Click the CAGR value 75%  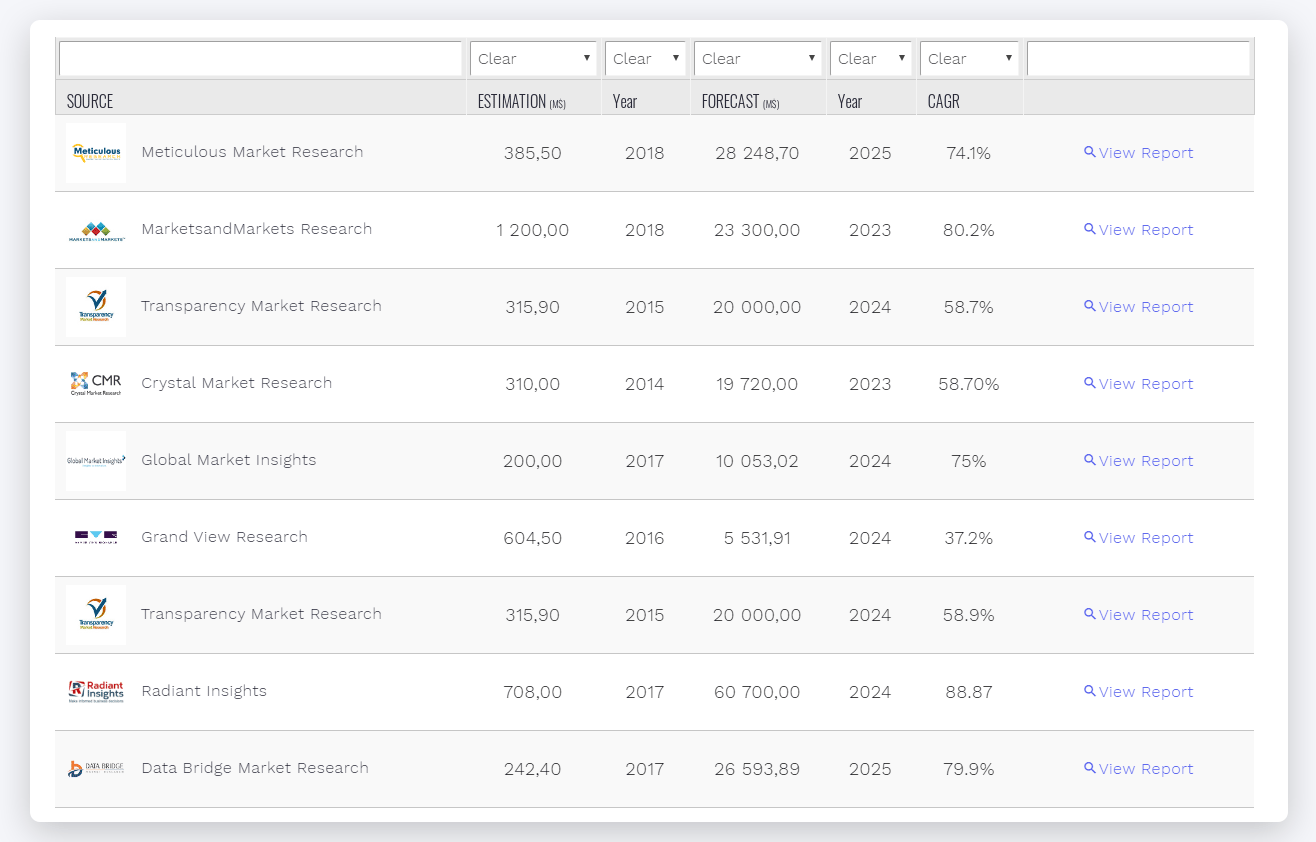(x=969, y=461)
